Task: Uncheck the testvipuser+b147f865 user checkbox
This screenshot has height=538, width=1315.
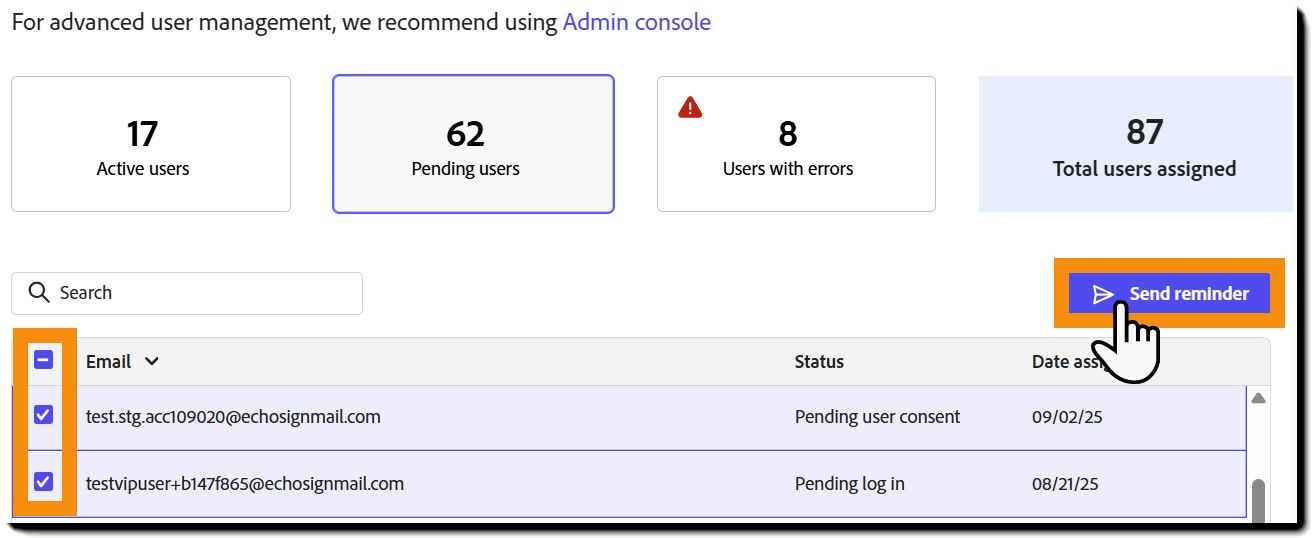Action: coord(43,482)
